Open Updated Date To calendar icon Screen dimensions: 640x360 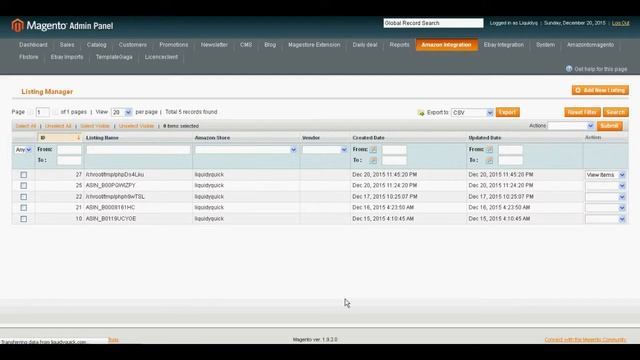tap(489, 160)
